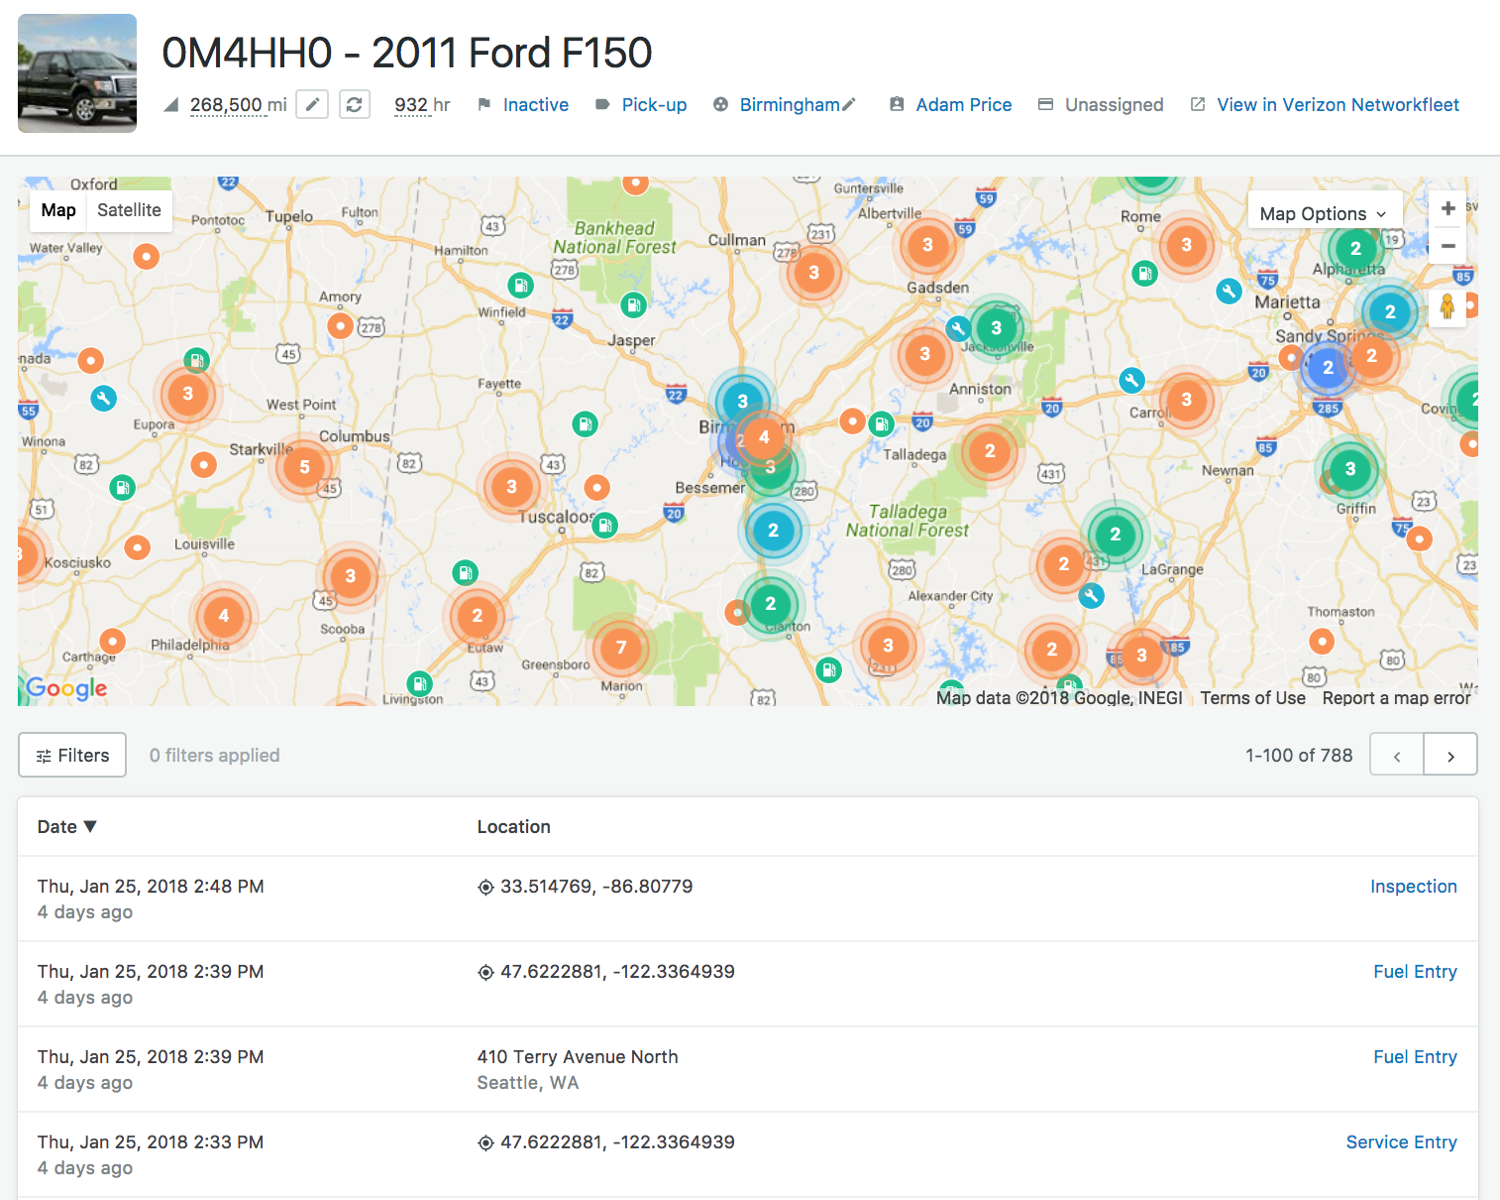1500x1200 pixels.
Task: Click the Street View pegman icon
Action: tap(1447, 307)
